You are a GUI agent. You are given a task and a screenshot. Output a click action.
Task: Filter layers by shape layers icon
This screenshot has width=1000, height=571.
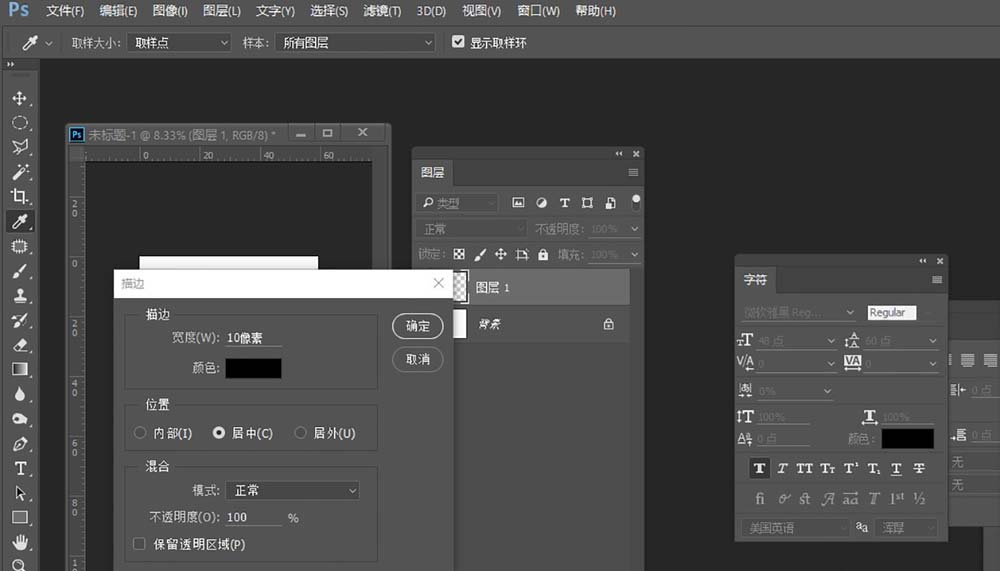(x=587, y=203)
